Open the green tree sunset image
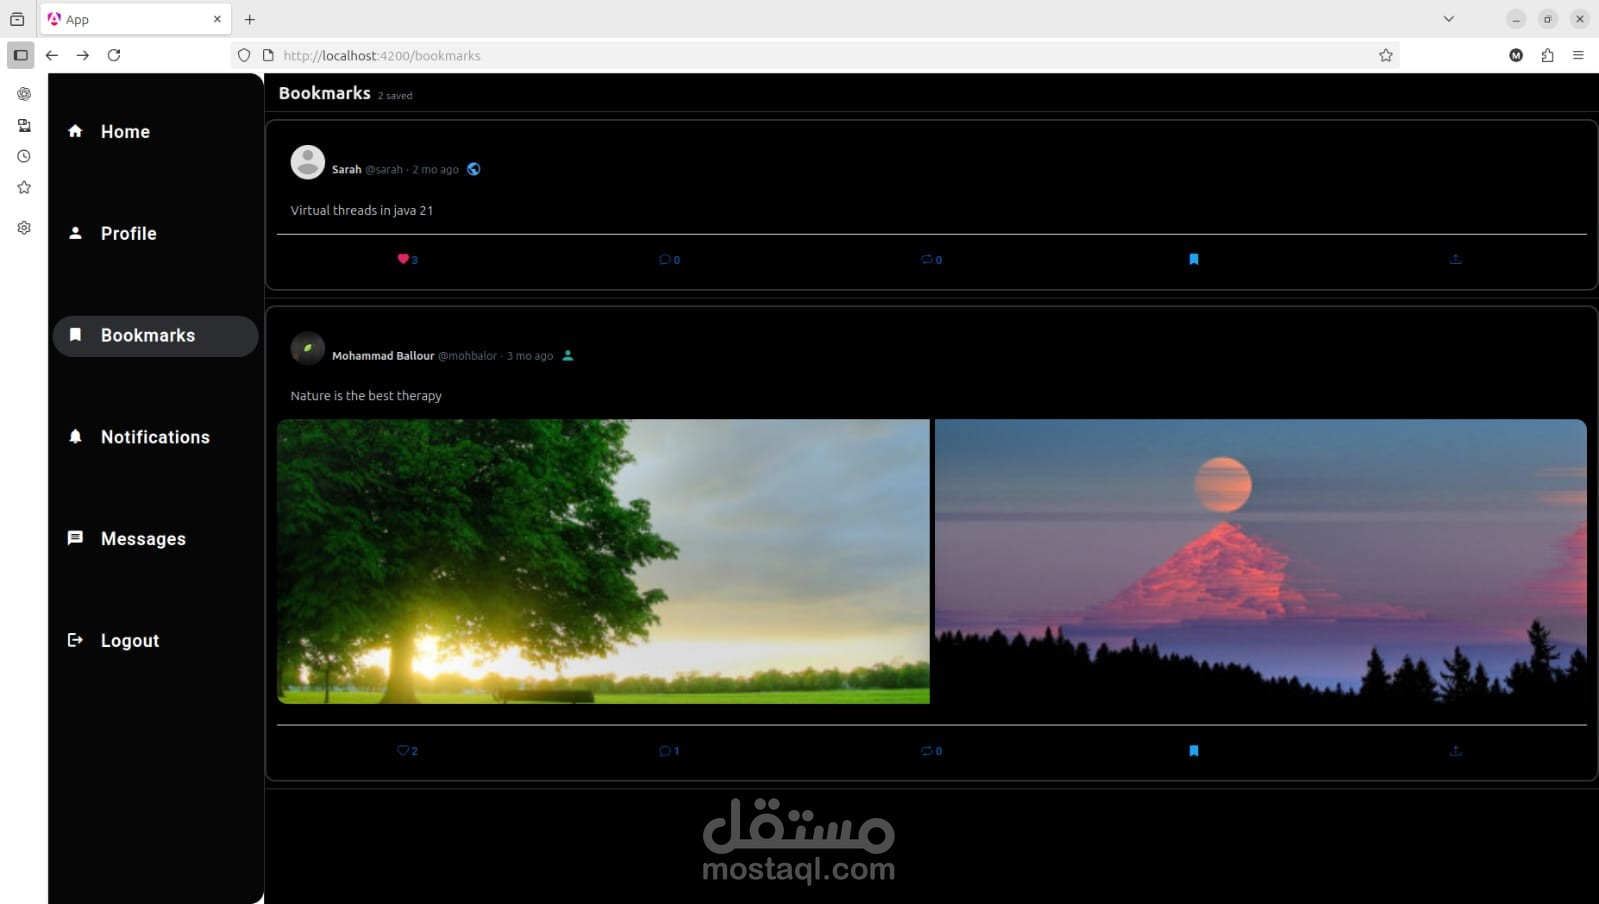 (603, 561)
